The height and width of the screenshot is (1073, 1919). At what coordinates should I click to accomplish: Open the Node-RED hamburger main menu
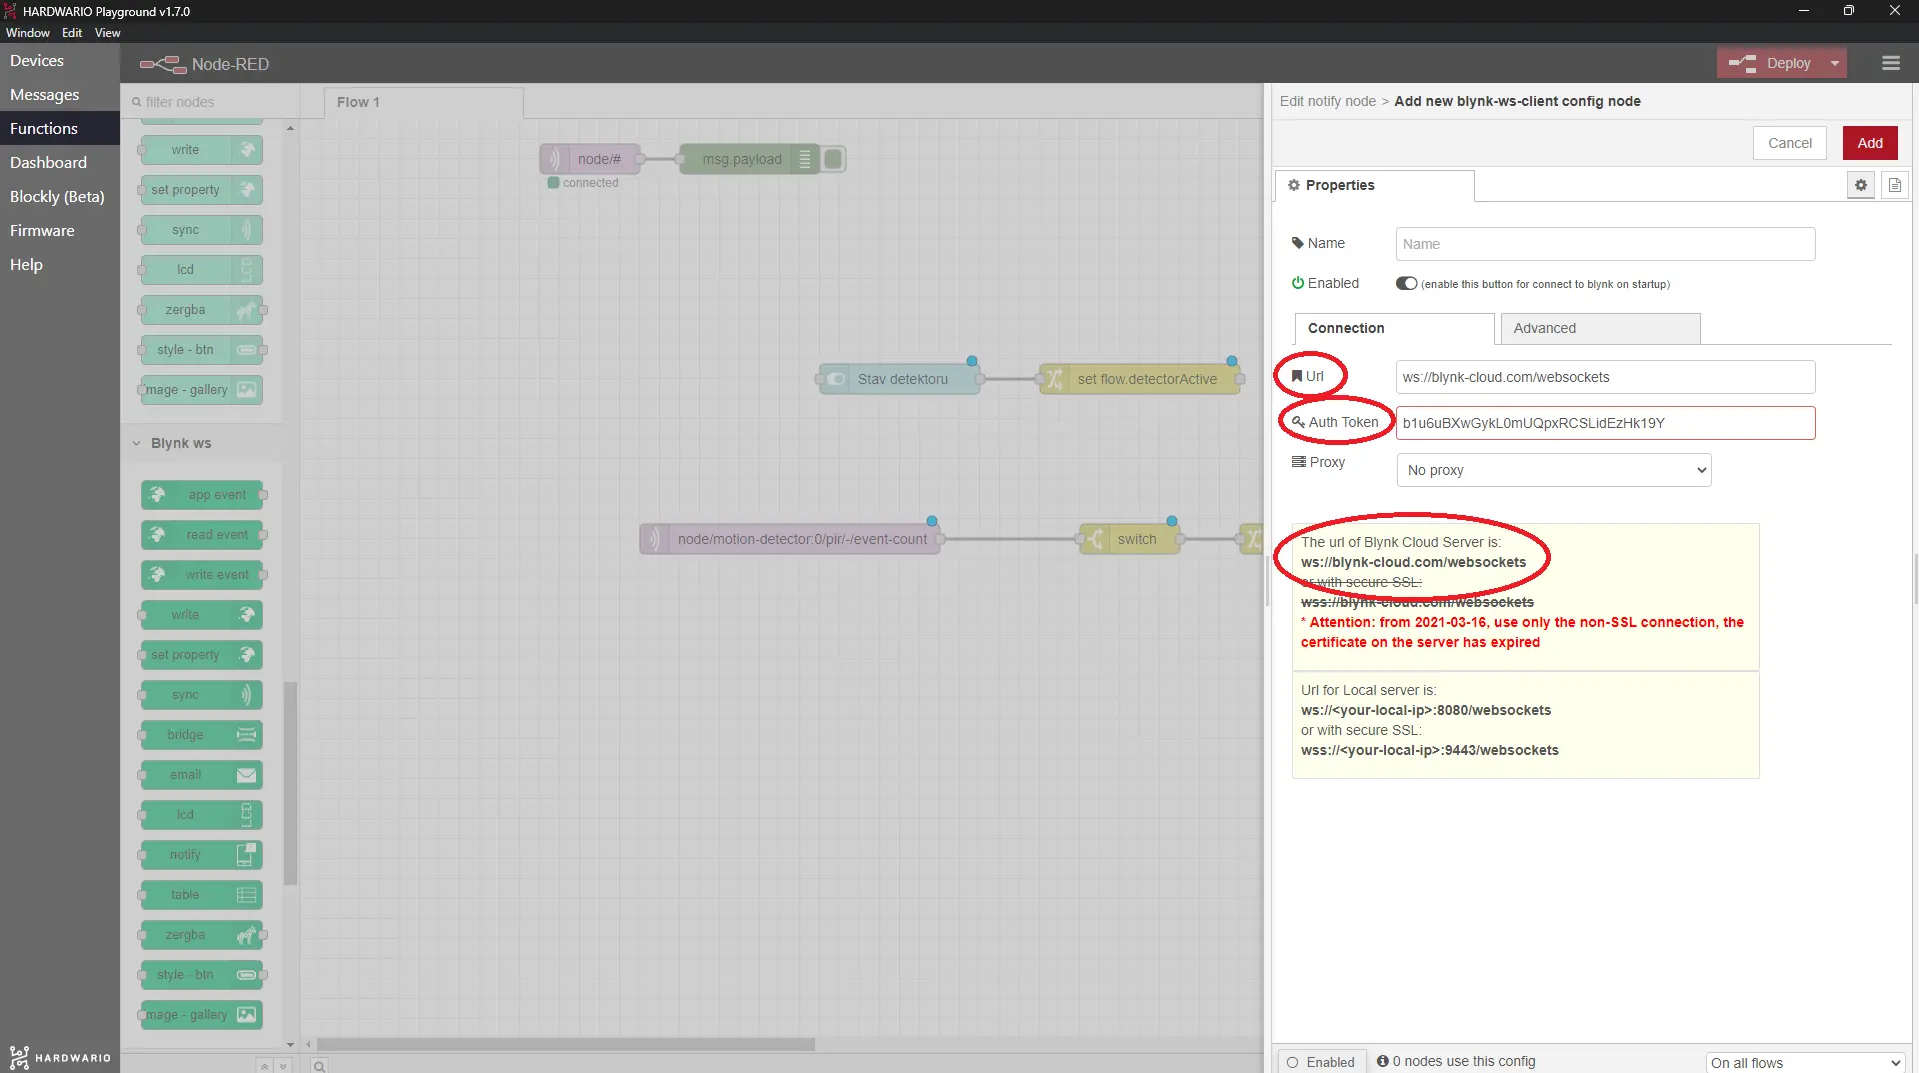1890,63
